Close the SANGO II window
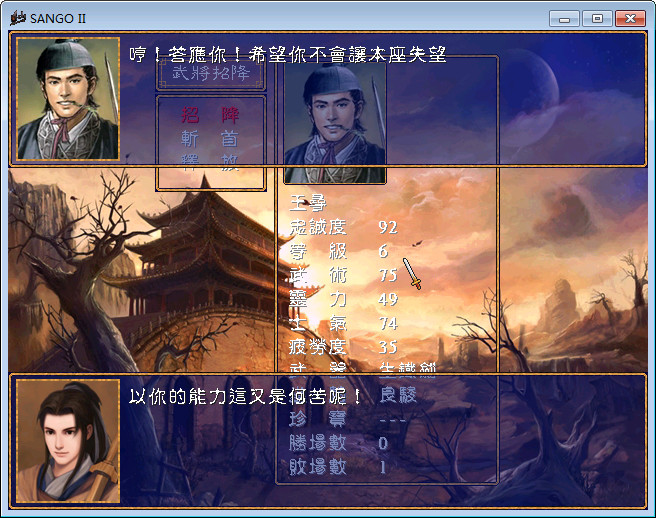This screenshot has width=656, height=518. coord(630,19)
